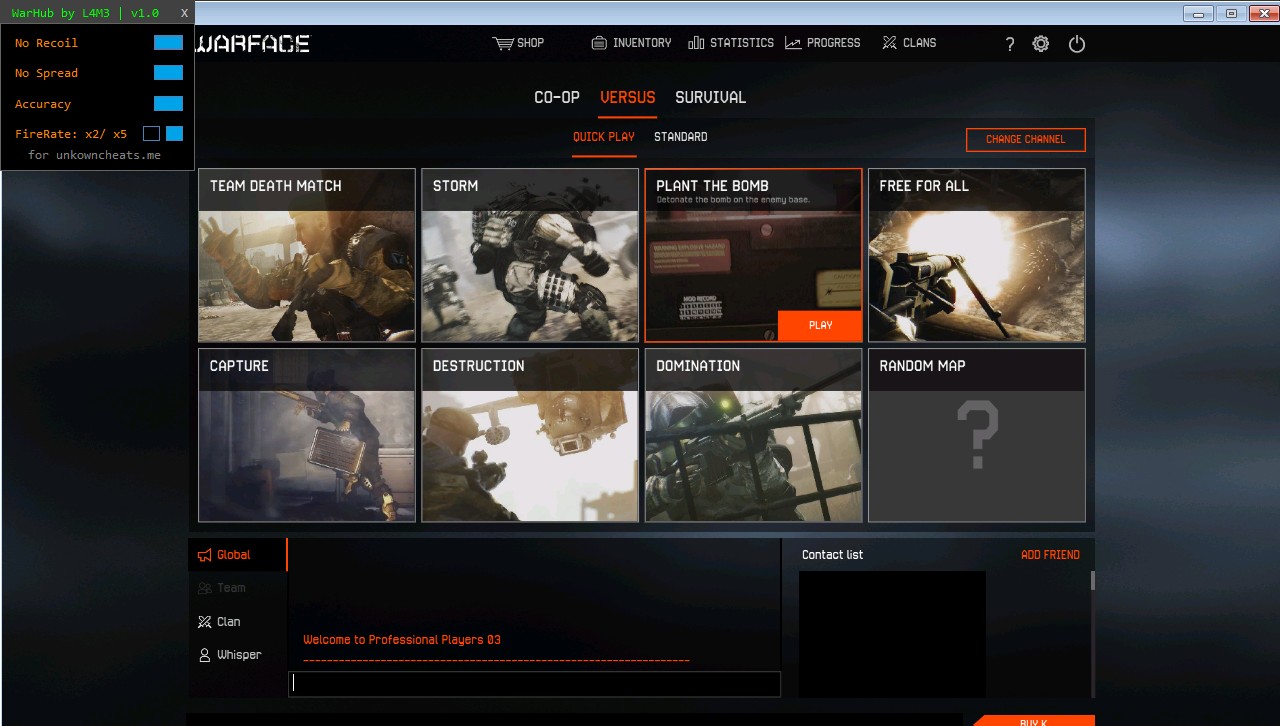The width and height of the screenshot is (1280, 726).
Task: Toggle the No Spread switch
Action: tap(168, 73)
